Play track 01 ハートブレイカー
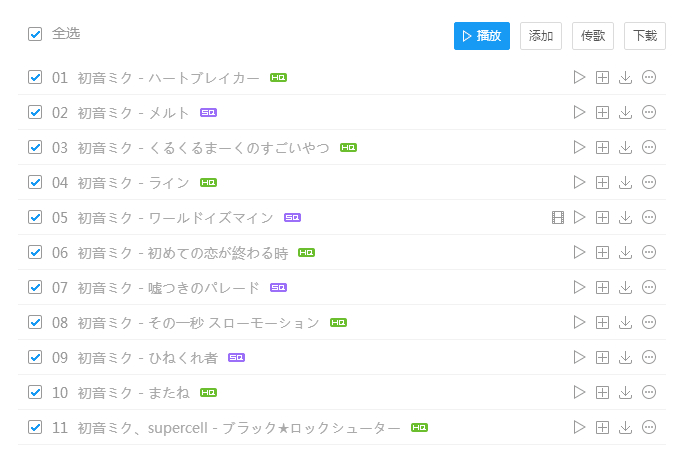Viewport: 675px width, 450px height. coord(579,77)
